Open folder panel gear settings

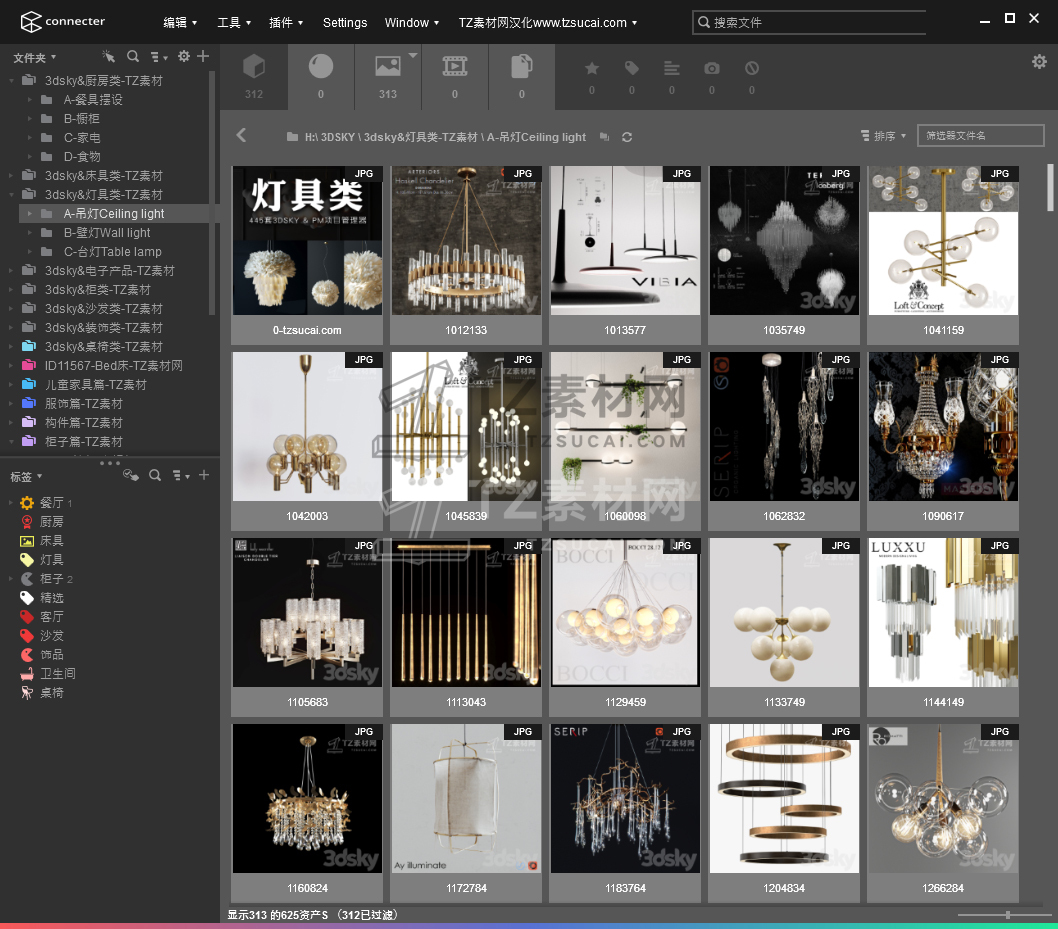[x=184, y=57]
